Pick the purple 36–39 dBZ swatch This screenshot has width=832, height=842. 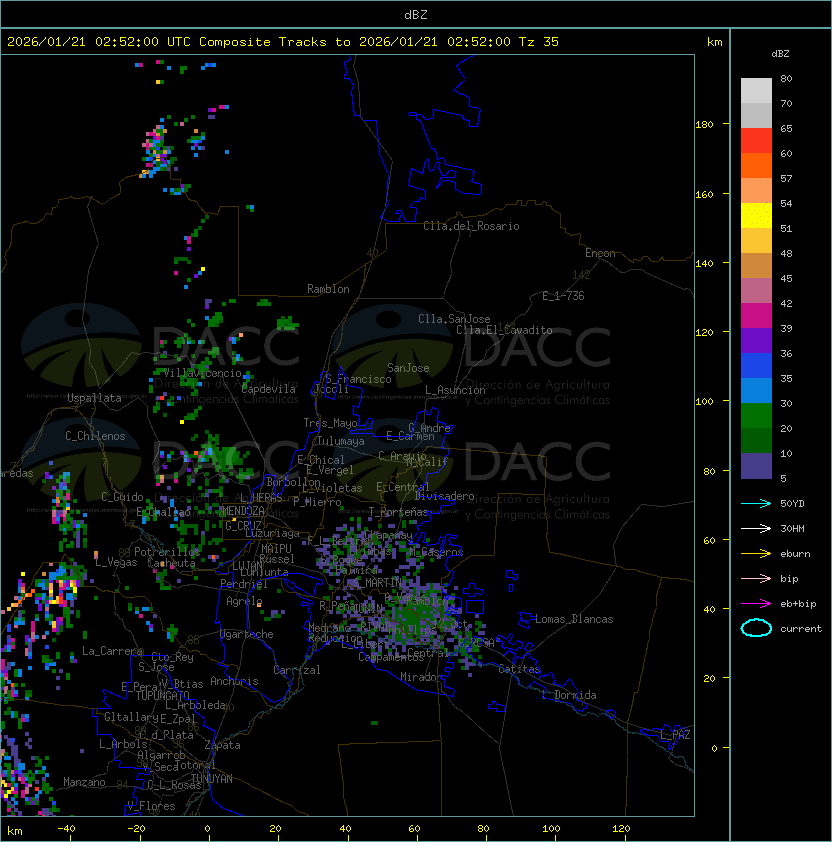pyautogui.click(x=756, y=341)
